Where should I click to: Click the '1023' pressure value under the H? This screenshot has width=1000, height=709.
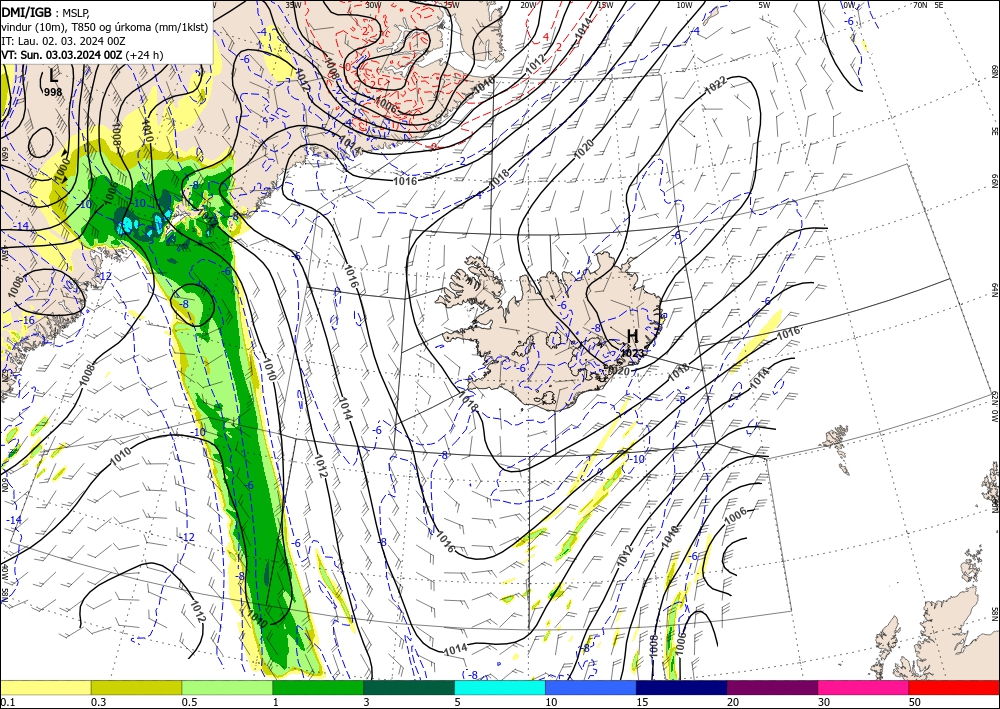pyautogui.click(x=631, y=353)
